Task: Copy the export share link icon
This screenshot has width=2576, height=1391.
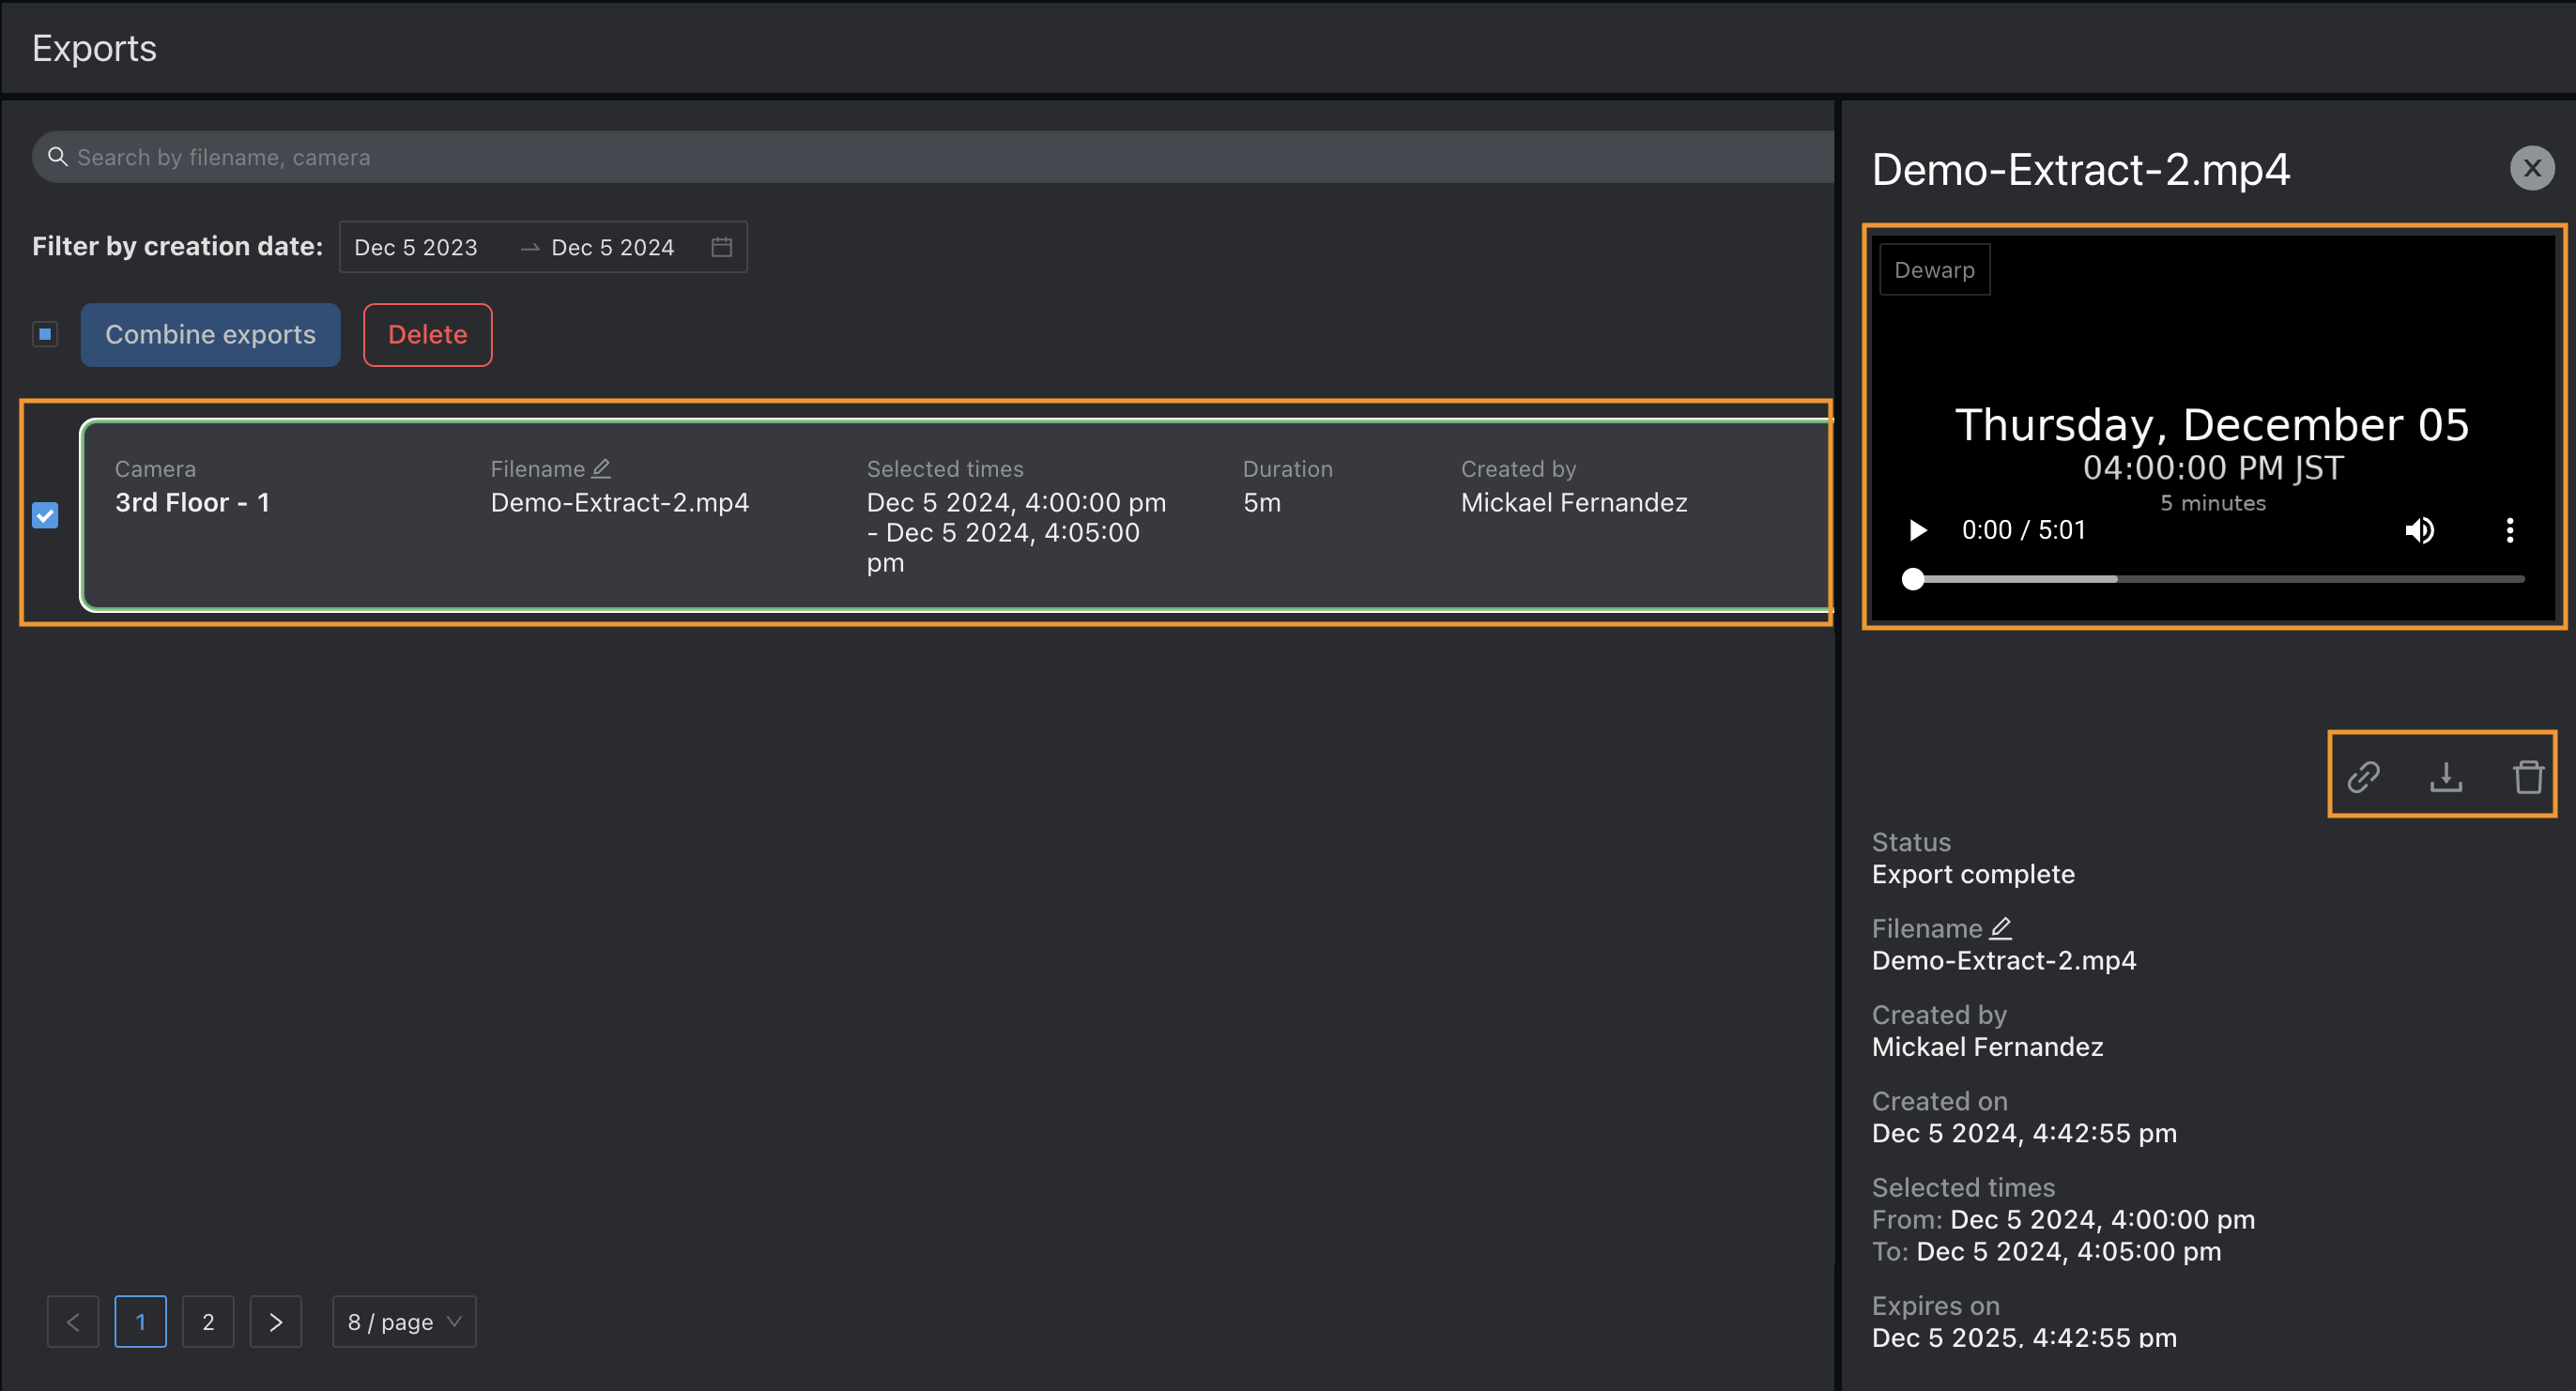Action: click(x=2363, y=776)
